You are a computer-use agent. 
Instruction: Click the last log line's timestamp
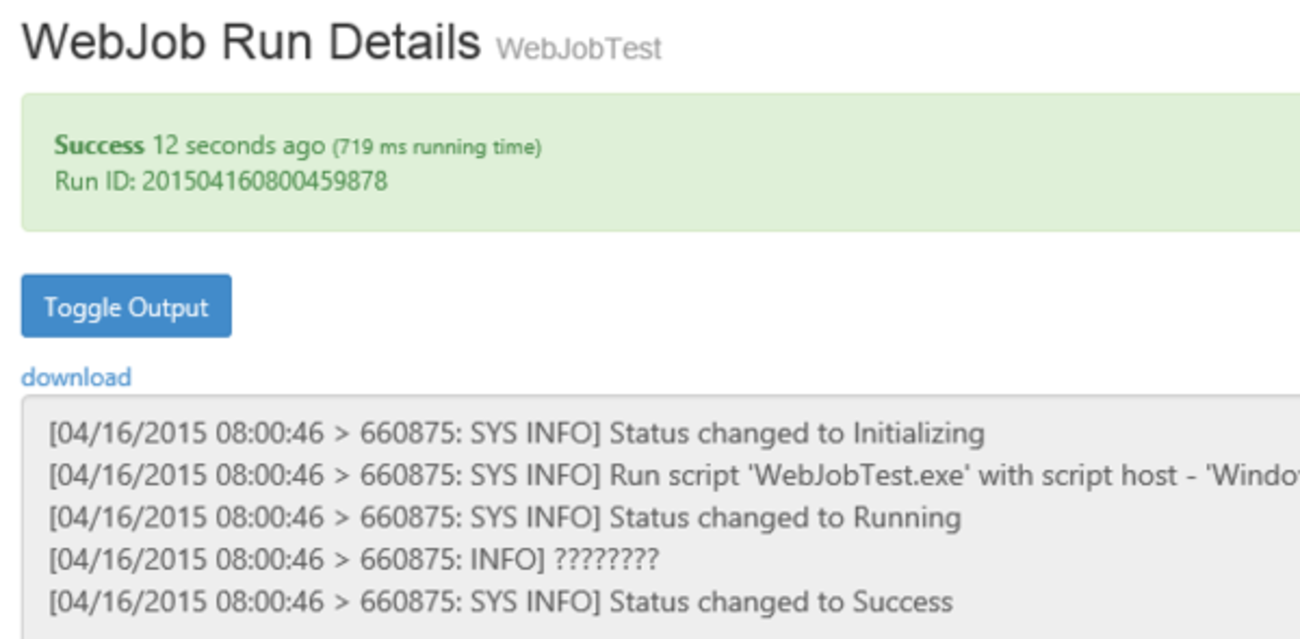coord(187,602)
